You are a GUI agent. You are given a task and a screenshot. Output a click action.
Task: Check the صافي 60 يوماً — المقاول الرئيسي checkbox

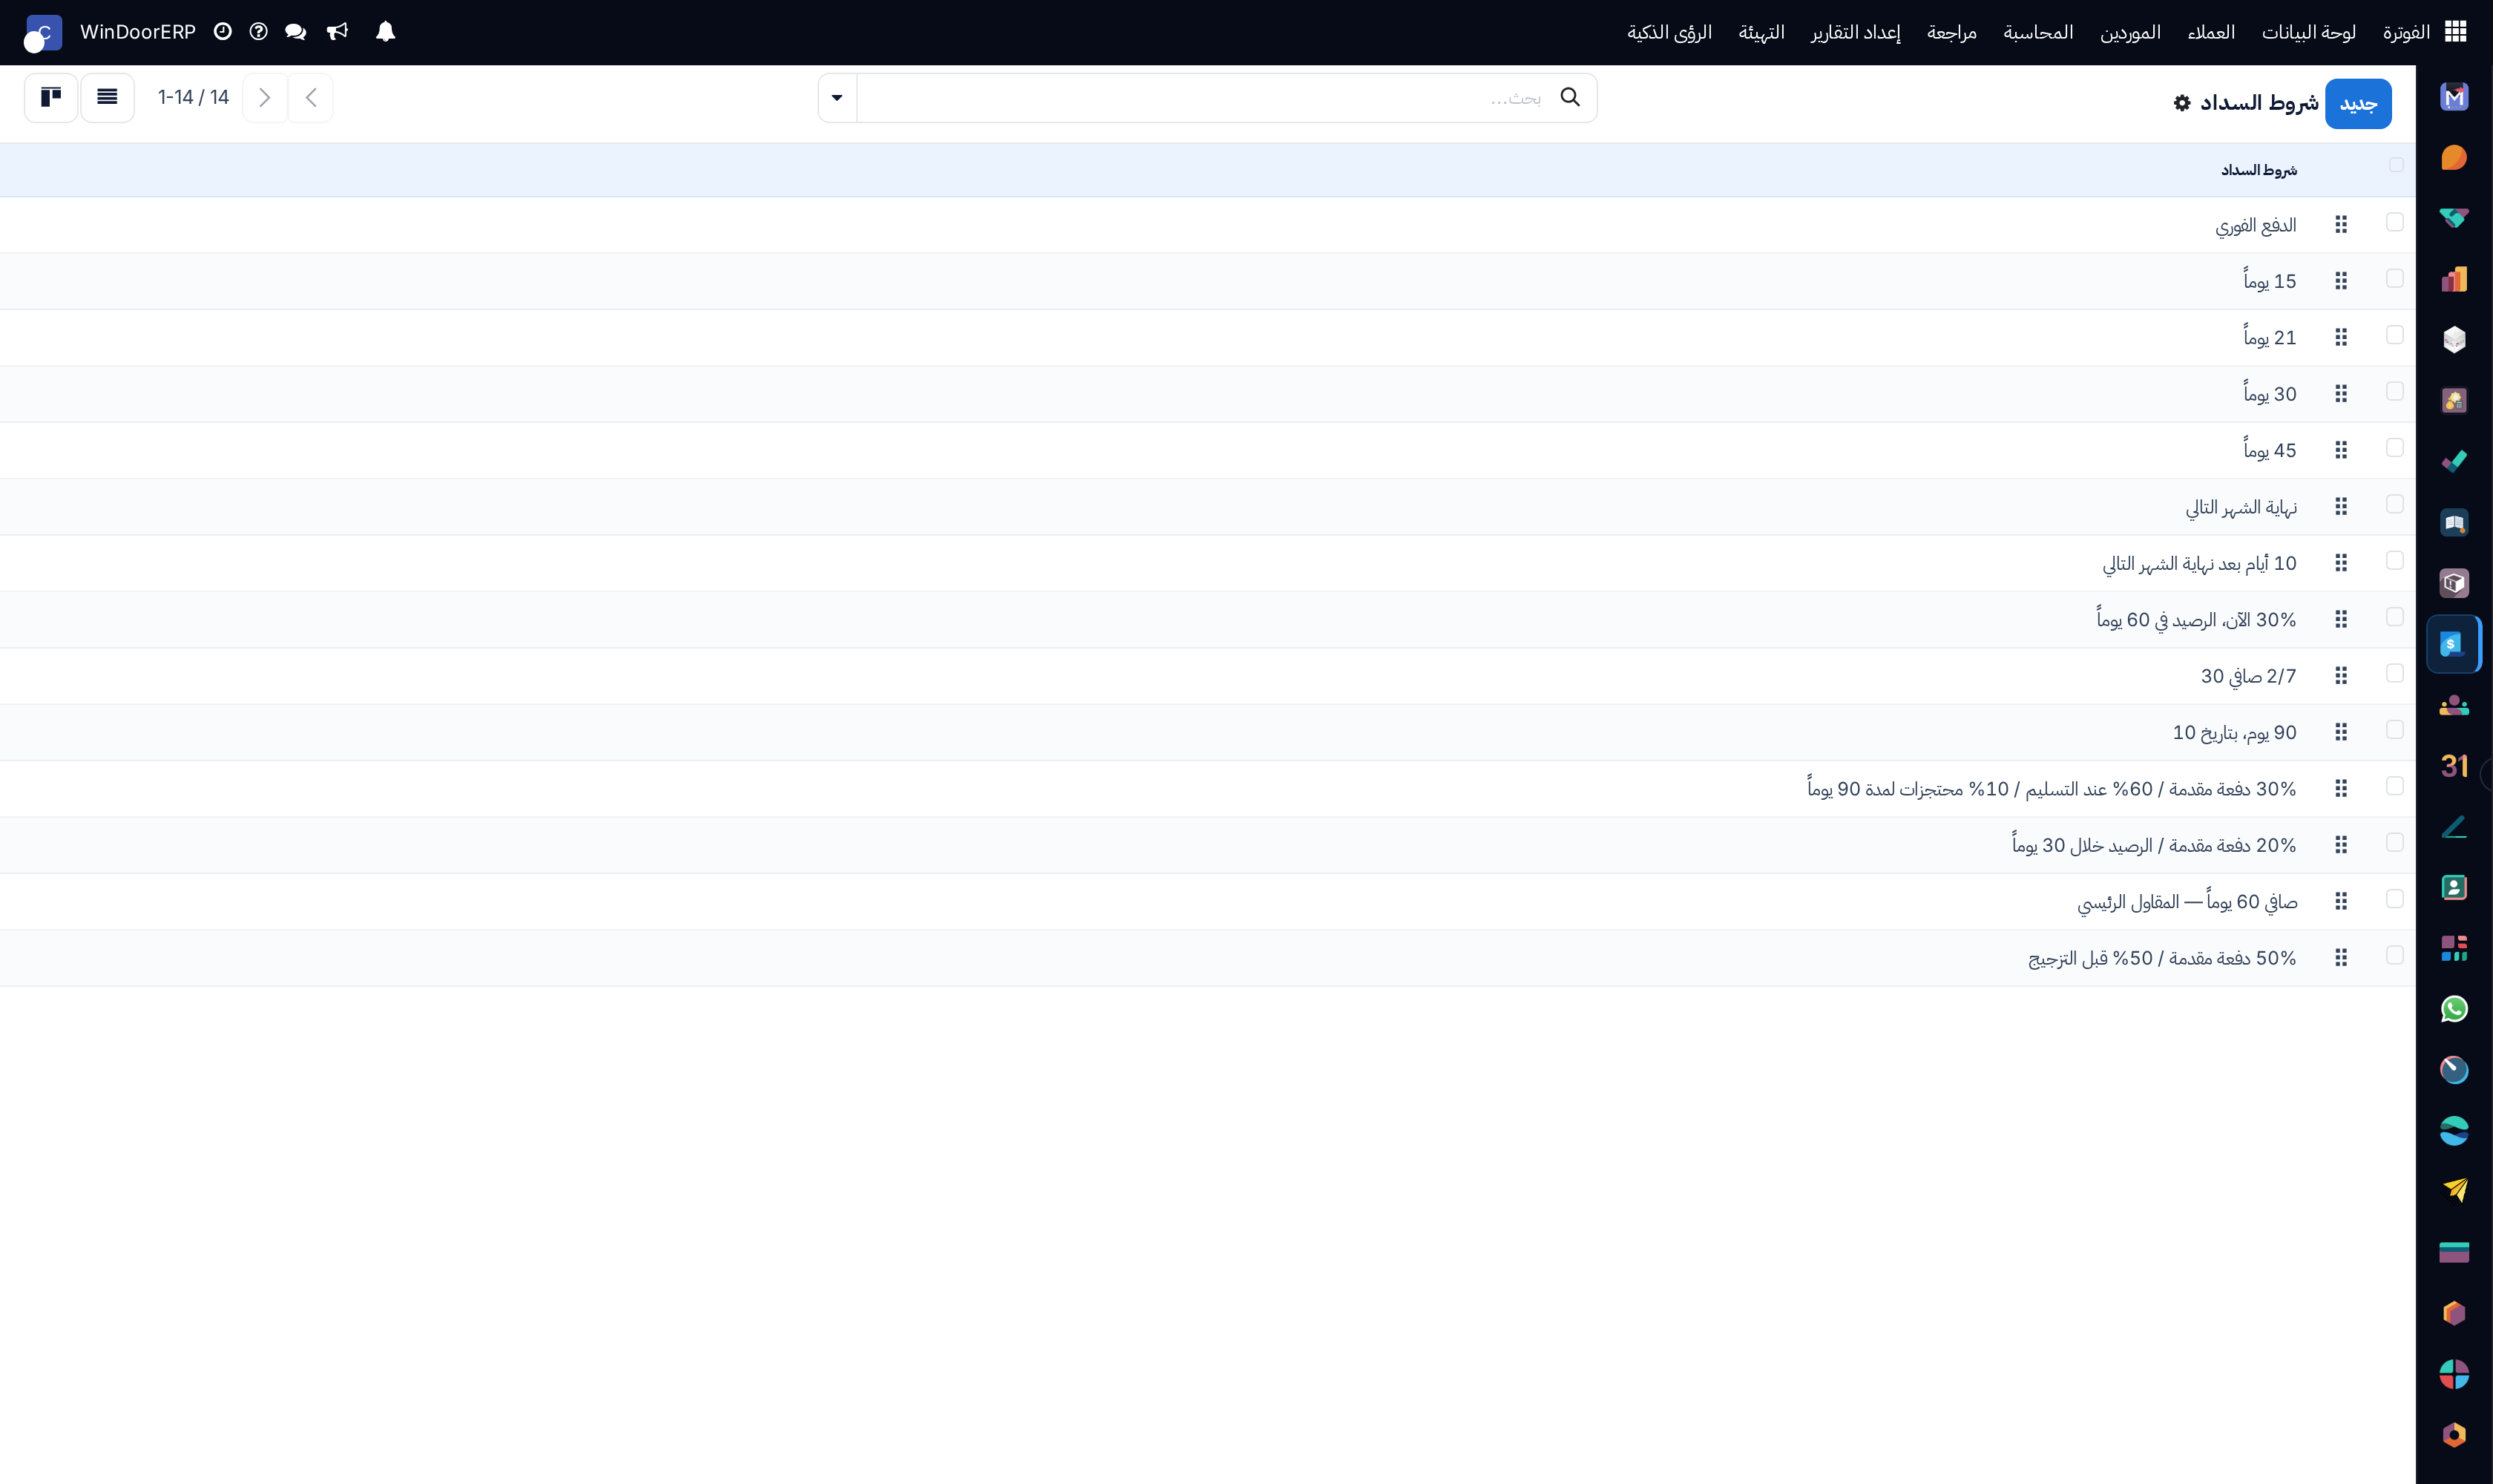click(2394, 899)
